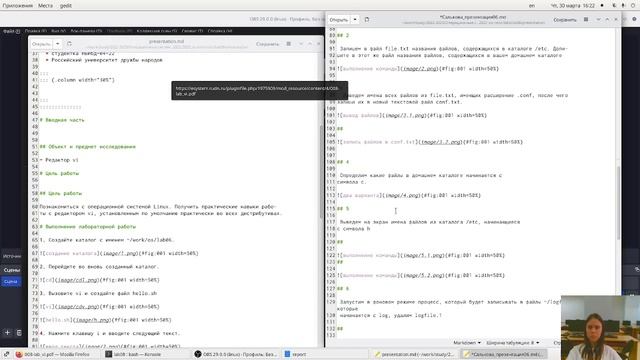Open clock showing Чт, 30 марта 16:22
This screenshot has height=360, width=640.
pyautogui.click(x=573, y=6)
